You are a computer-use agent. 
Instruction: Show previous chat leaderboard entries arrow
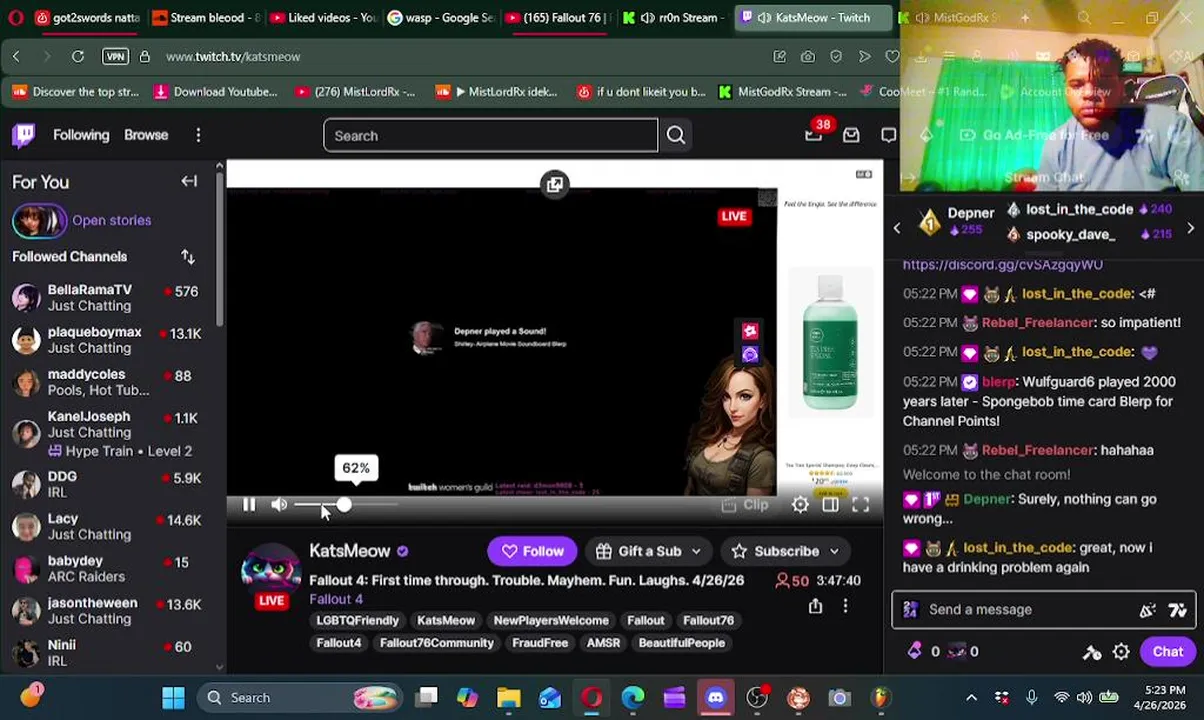point(897,228)
